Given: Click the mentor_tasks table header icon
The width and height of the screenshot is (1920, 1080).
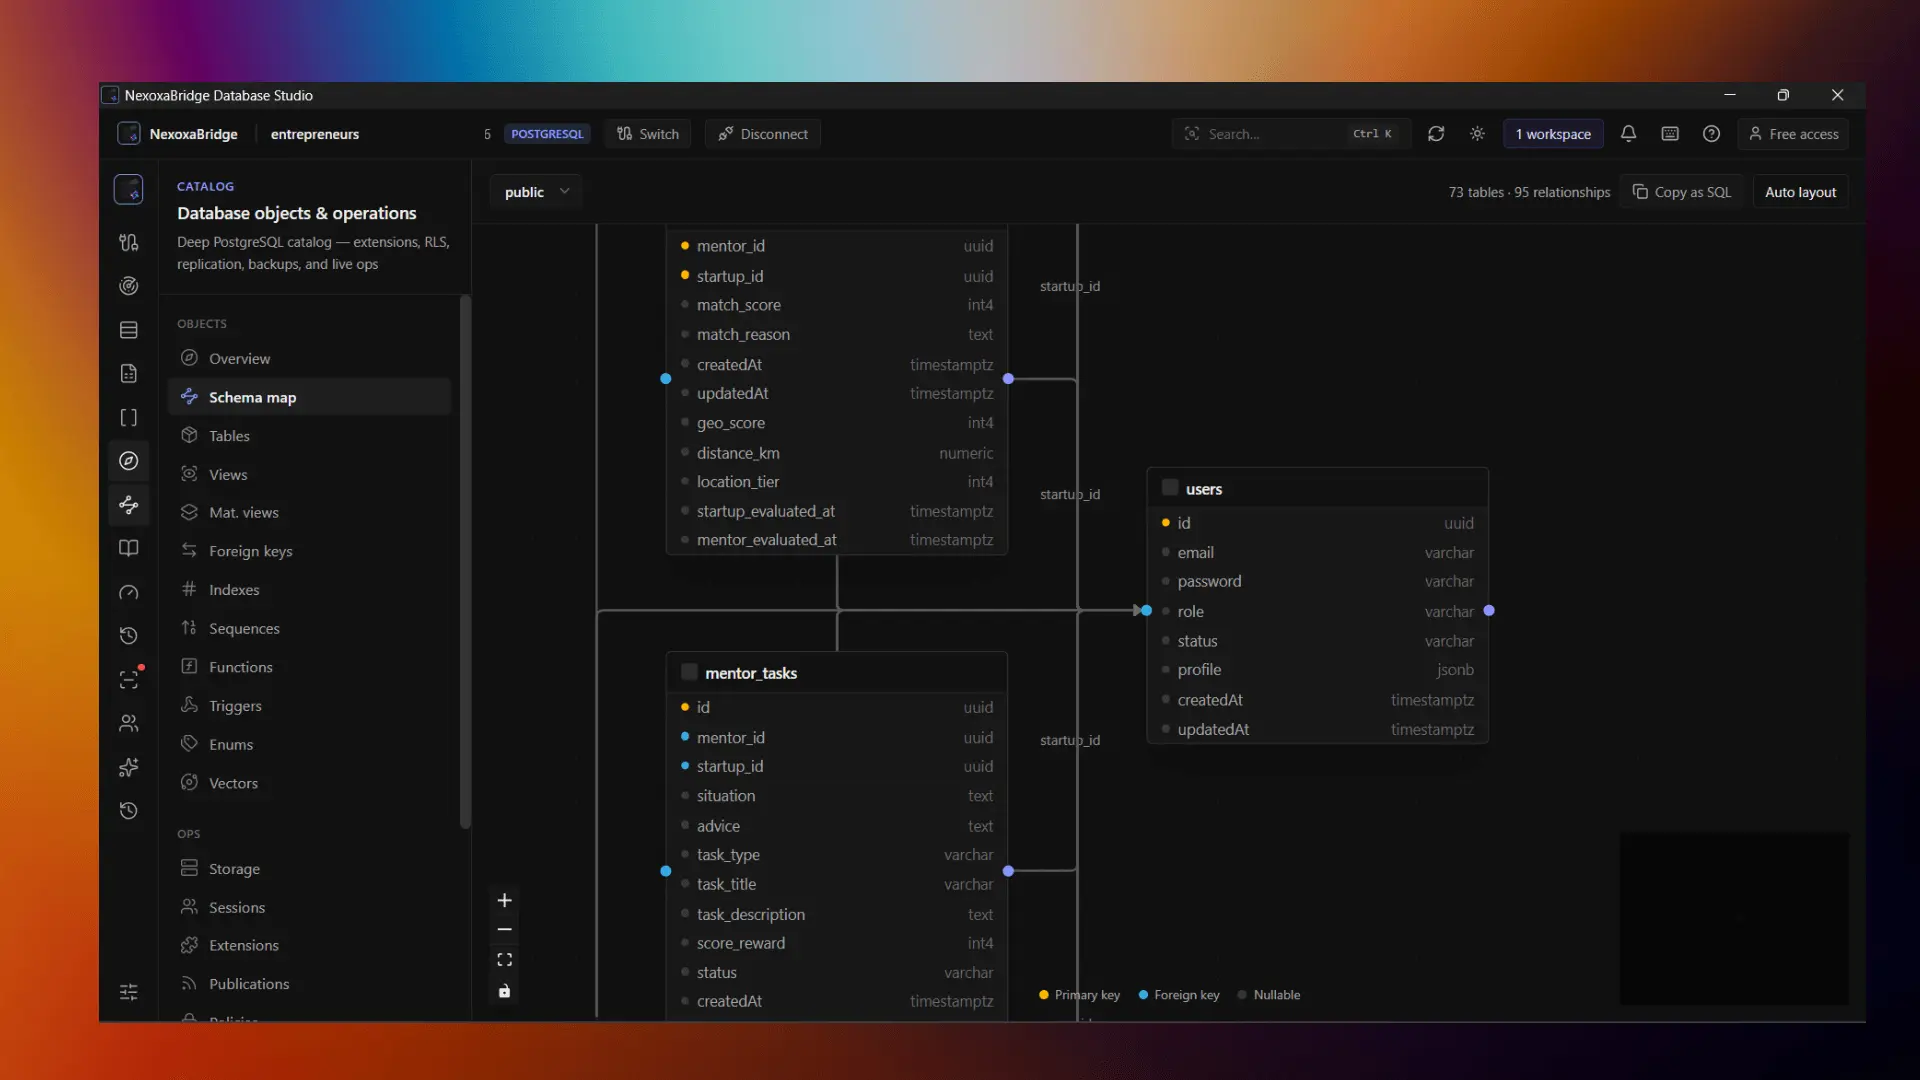Looking at the screenshot, I should [689, 673].
